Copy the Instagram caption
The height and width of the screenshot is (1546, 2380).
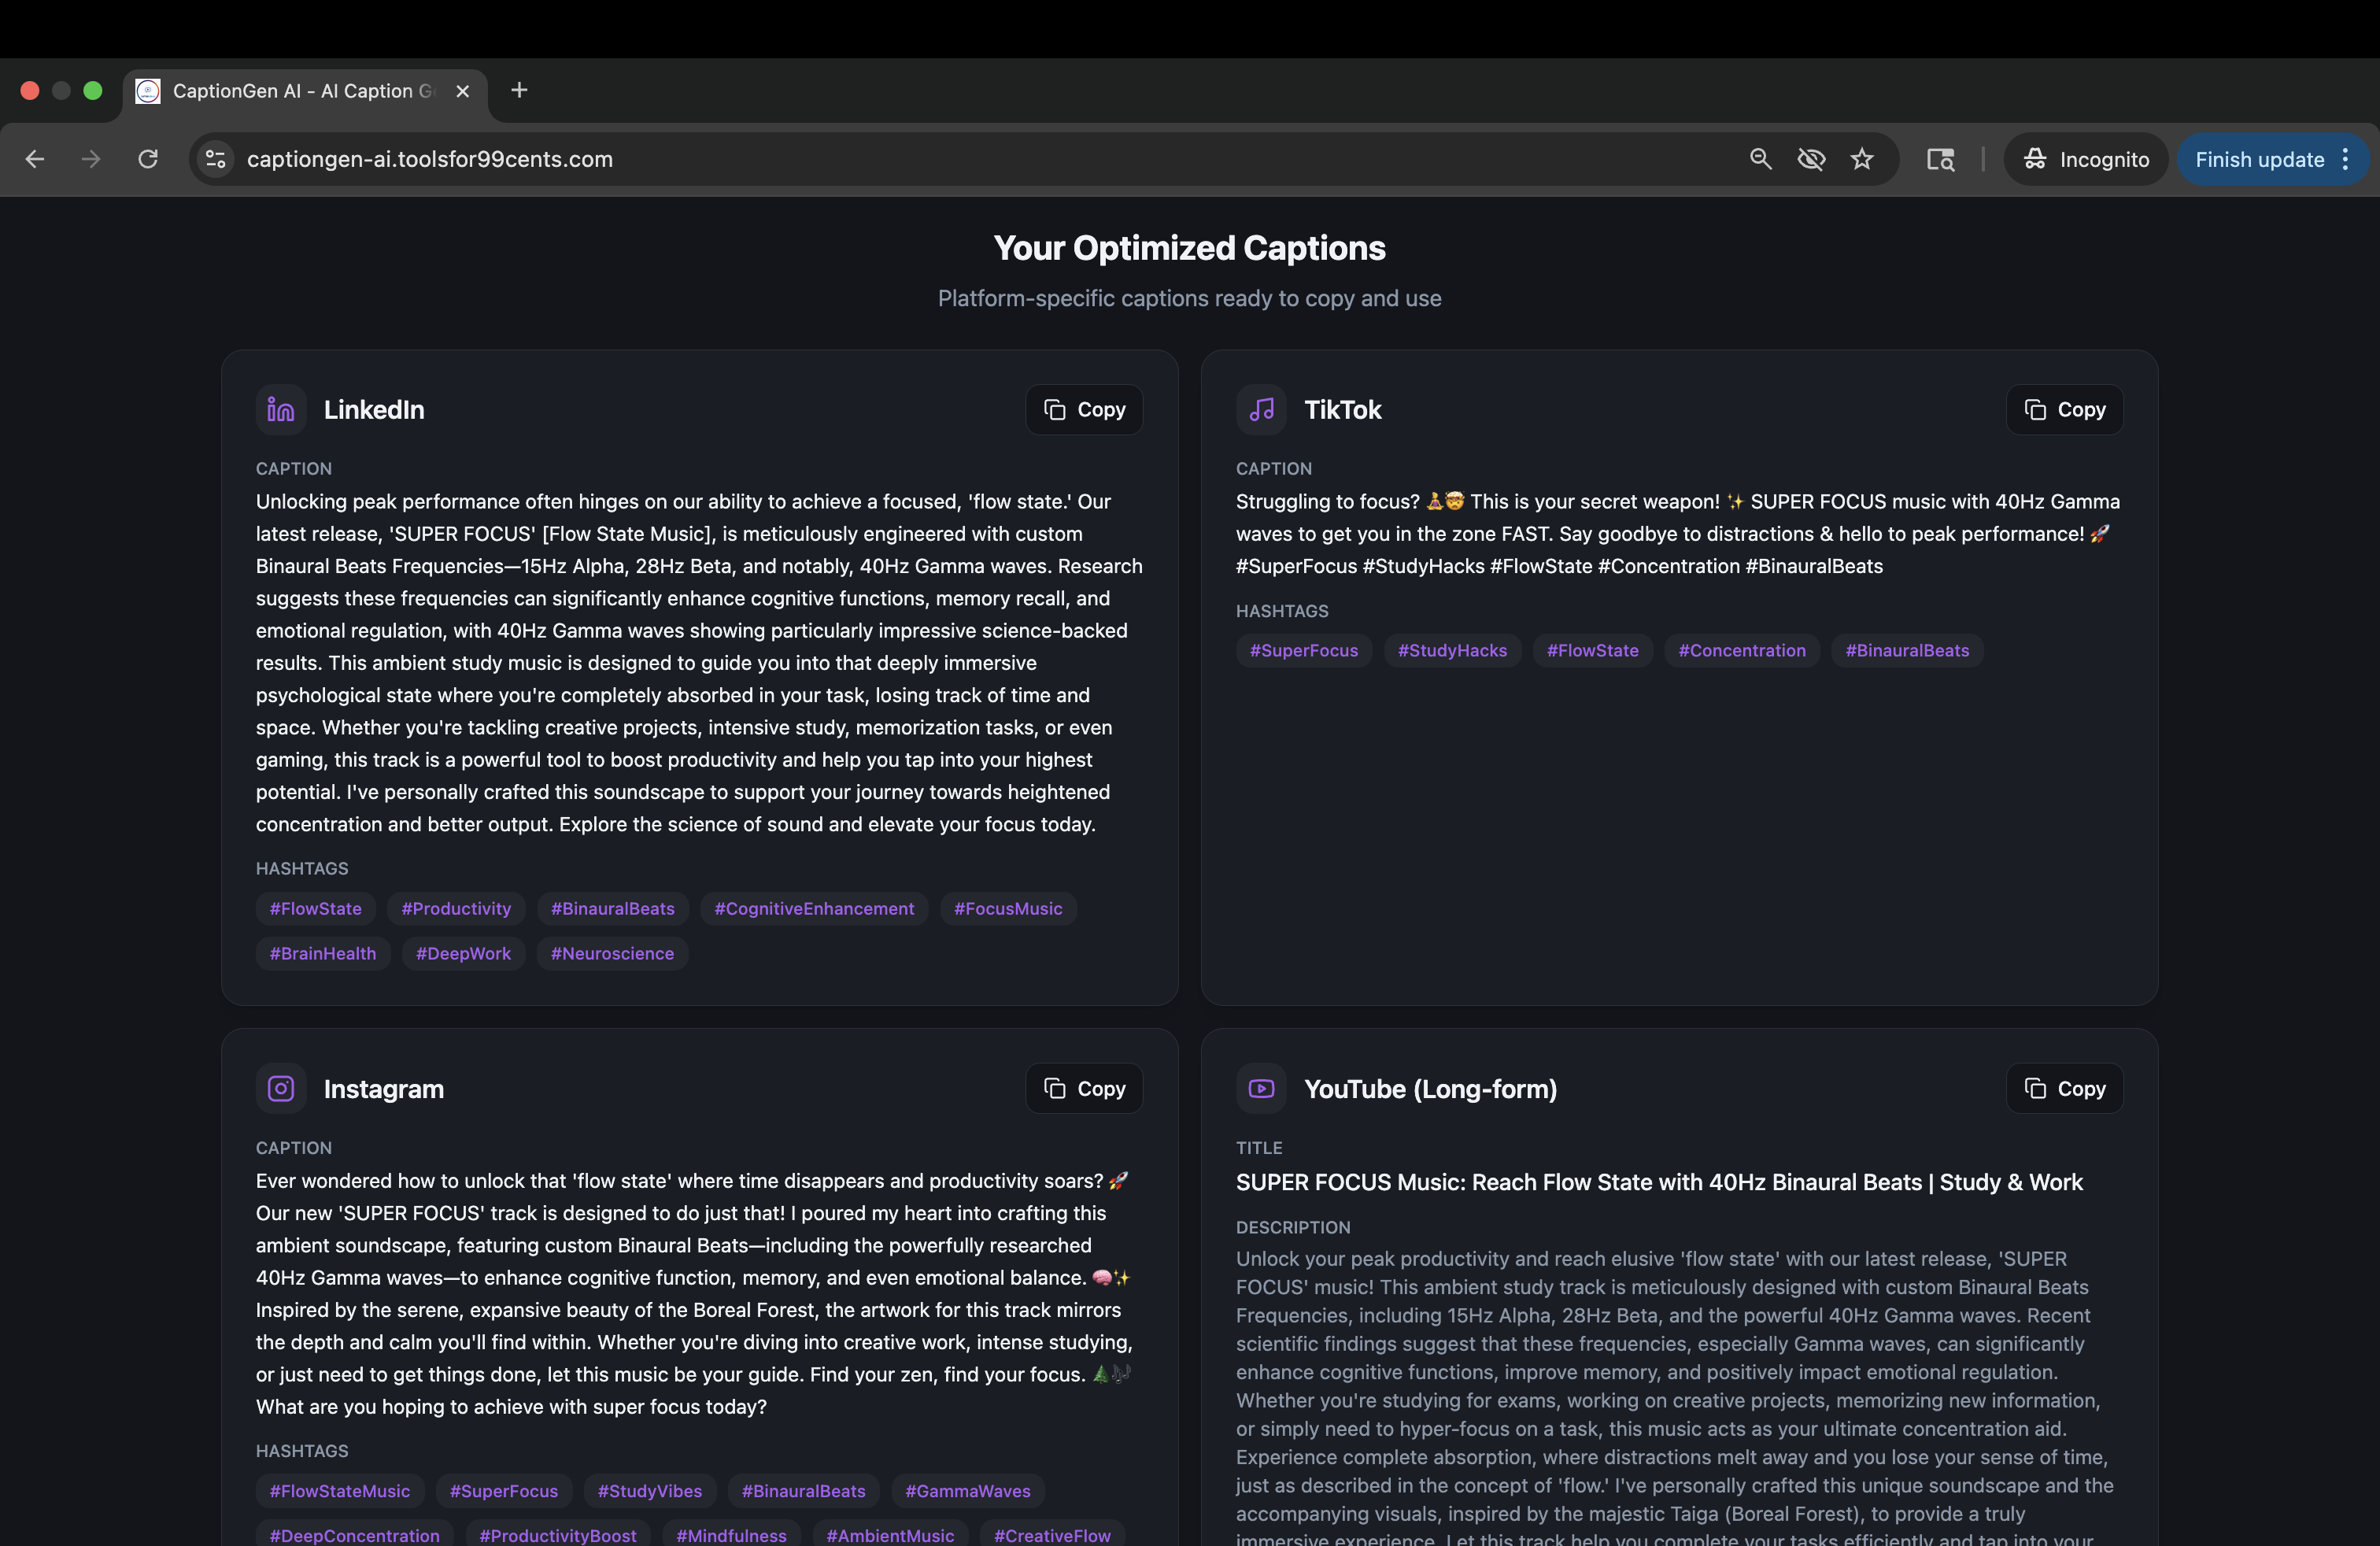click(x=1084, y=1088)
